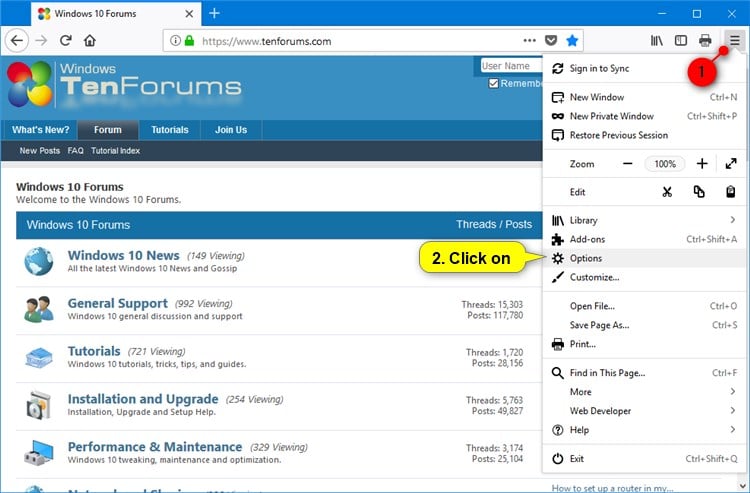Open the What's New? tab
Image resolution: width=750 pixels, height=493 pixels.
click(41, 130)
